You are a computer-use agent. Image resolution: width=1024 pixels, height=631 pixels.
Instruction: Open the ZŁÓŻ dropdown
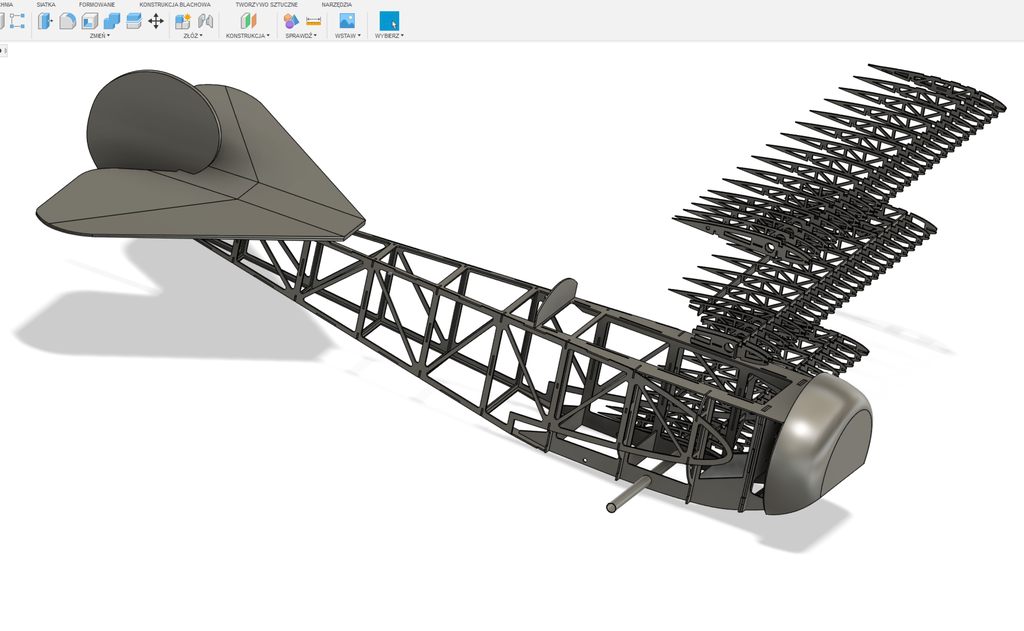pos(193,36)
